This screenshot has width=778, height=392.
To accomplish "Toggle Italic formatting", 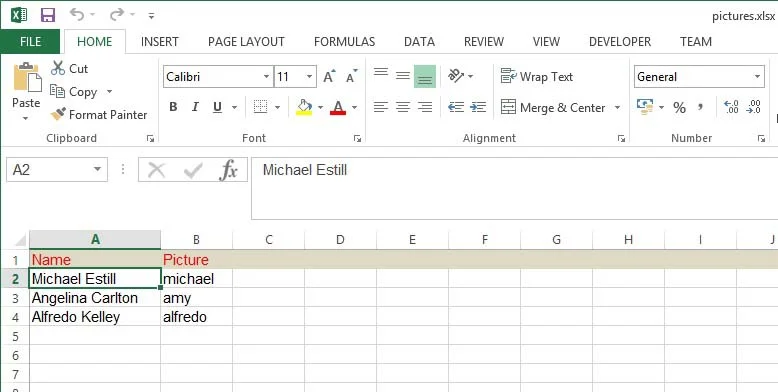I will (x=195, y=107).
